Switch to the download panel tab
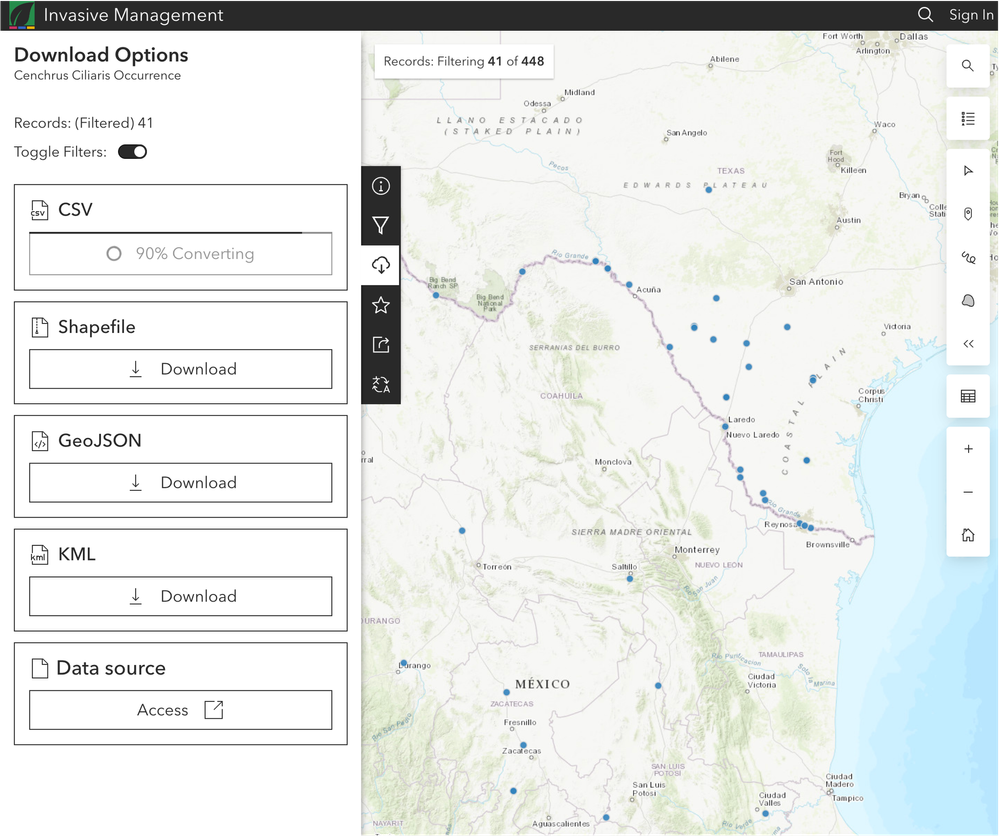This screenshot has width=999, height=836. pos(380,265)
